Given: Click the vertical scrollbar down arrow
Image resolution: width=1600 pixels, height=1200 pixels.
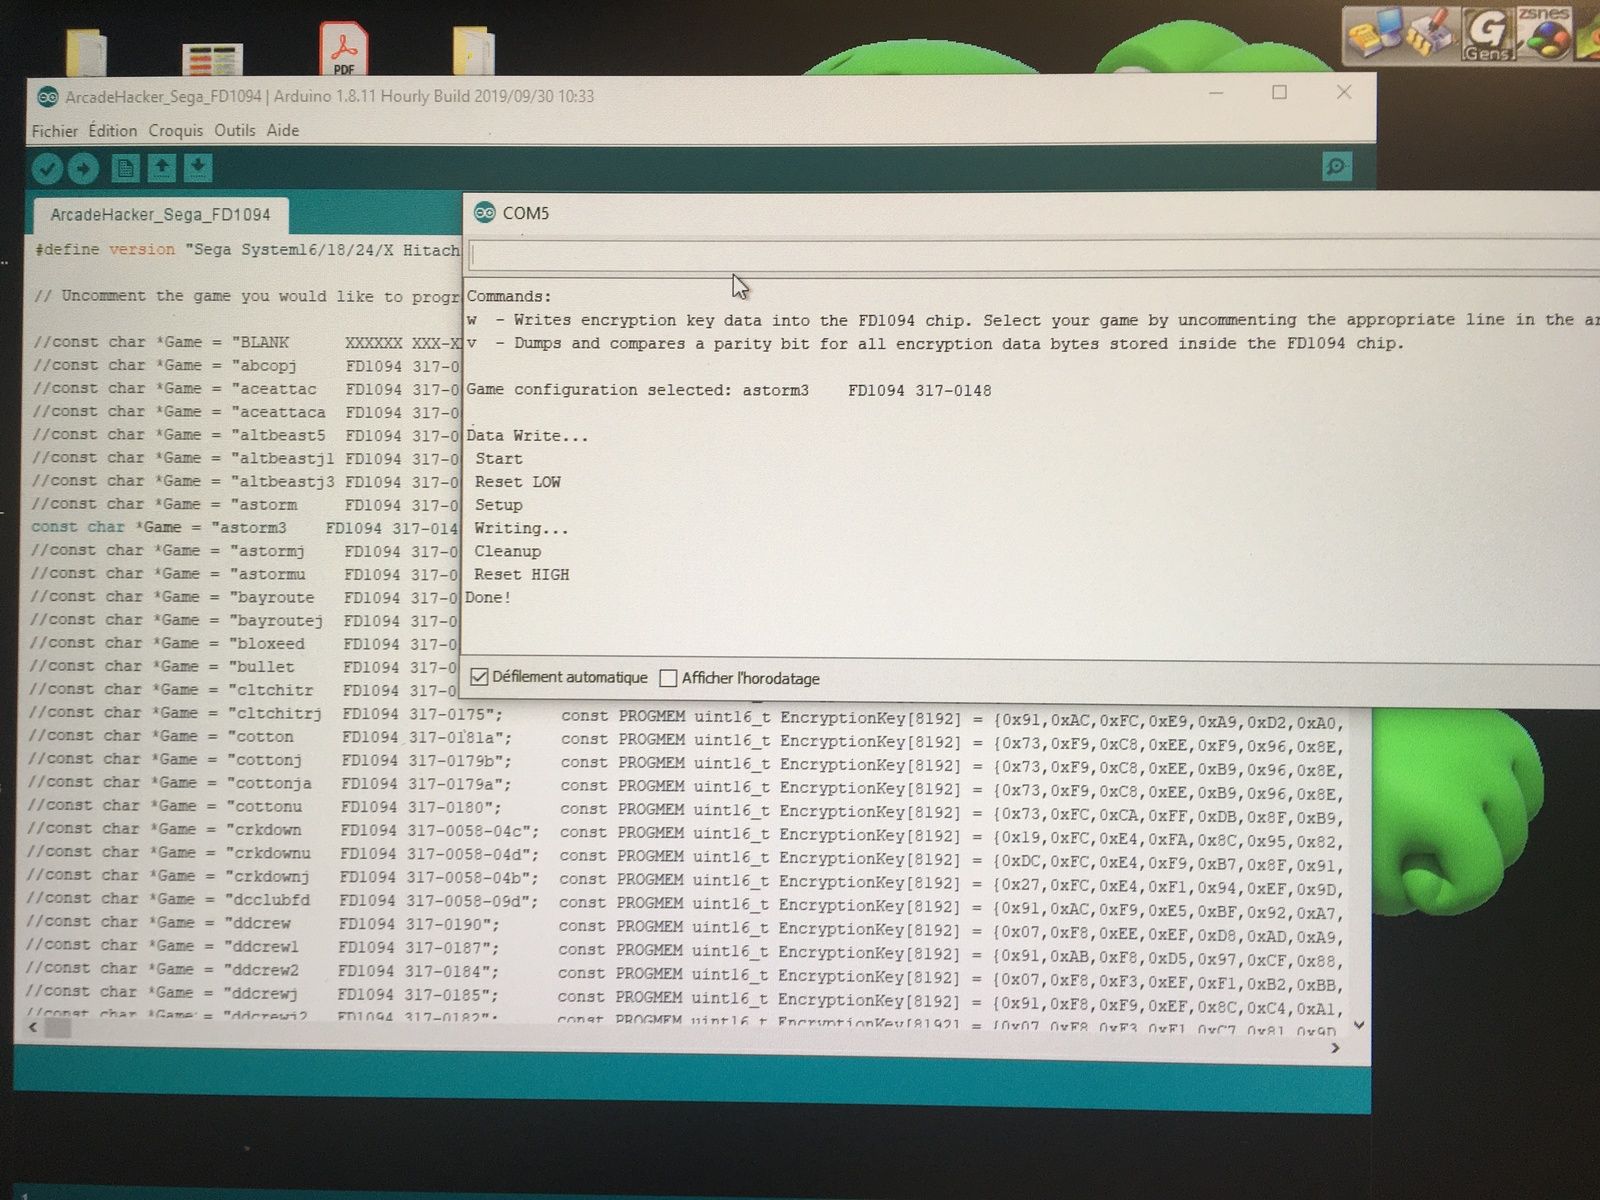Looking at the screenshot, I should point(1359,1025).
